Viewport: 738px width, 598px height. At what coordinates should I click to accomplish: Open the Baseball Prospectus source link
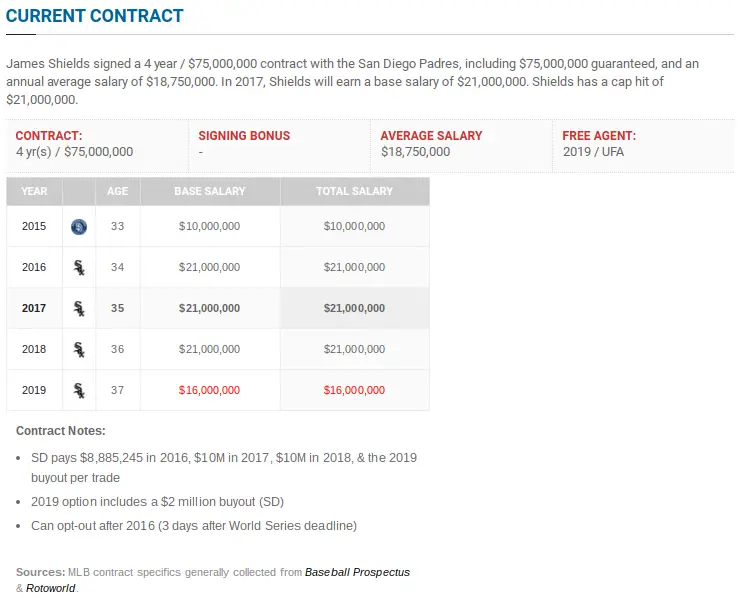pos(357,573)
